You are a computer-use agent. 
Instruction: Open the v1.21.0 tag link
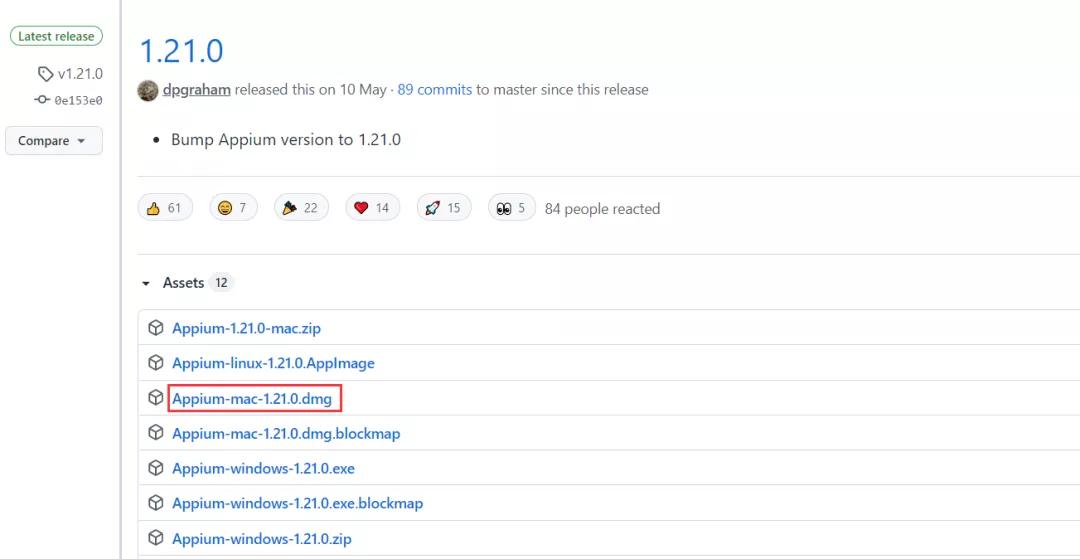(x=80, y=74)
